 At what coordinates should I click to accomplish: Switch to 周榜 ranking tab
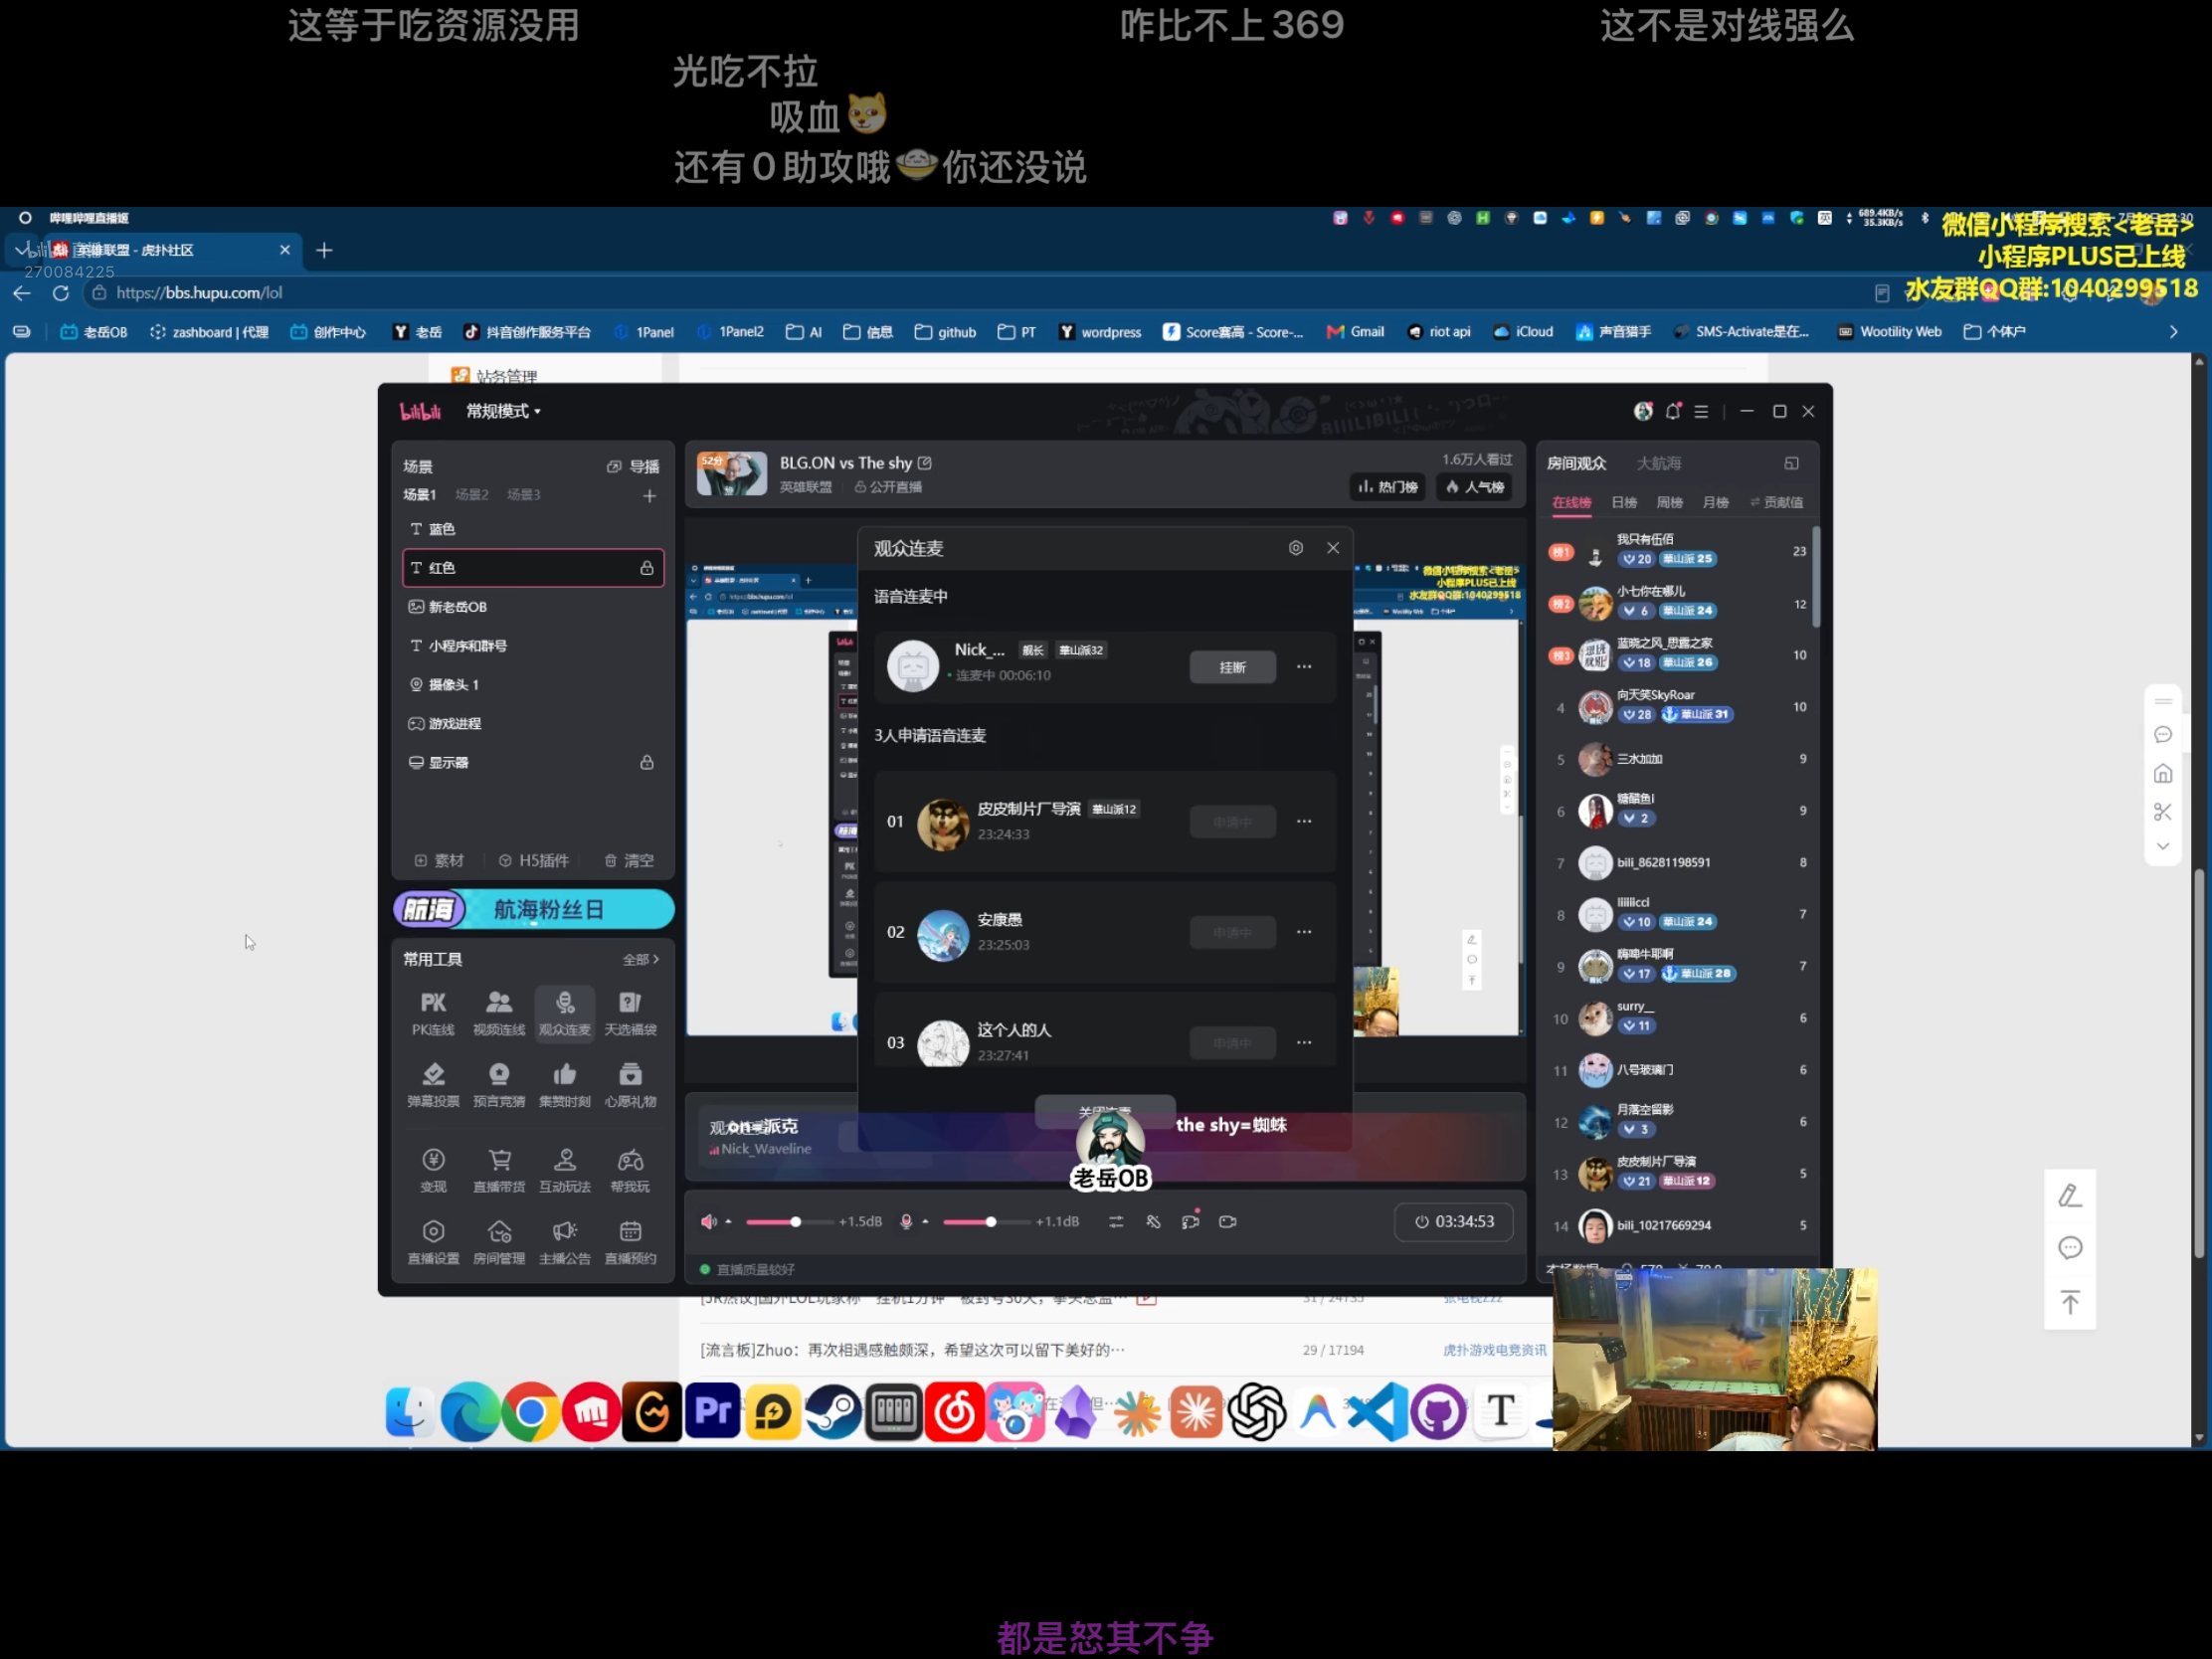1669,502
